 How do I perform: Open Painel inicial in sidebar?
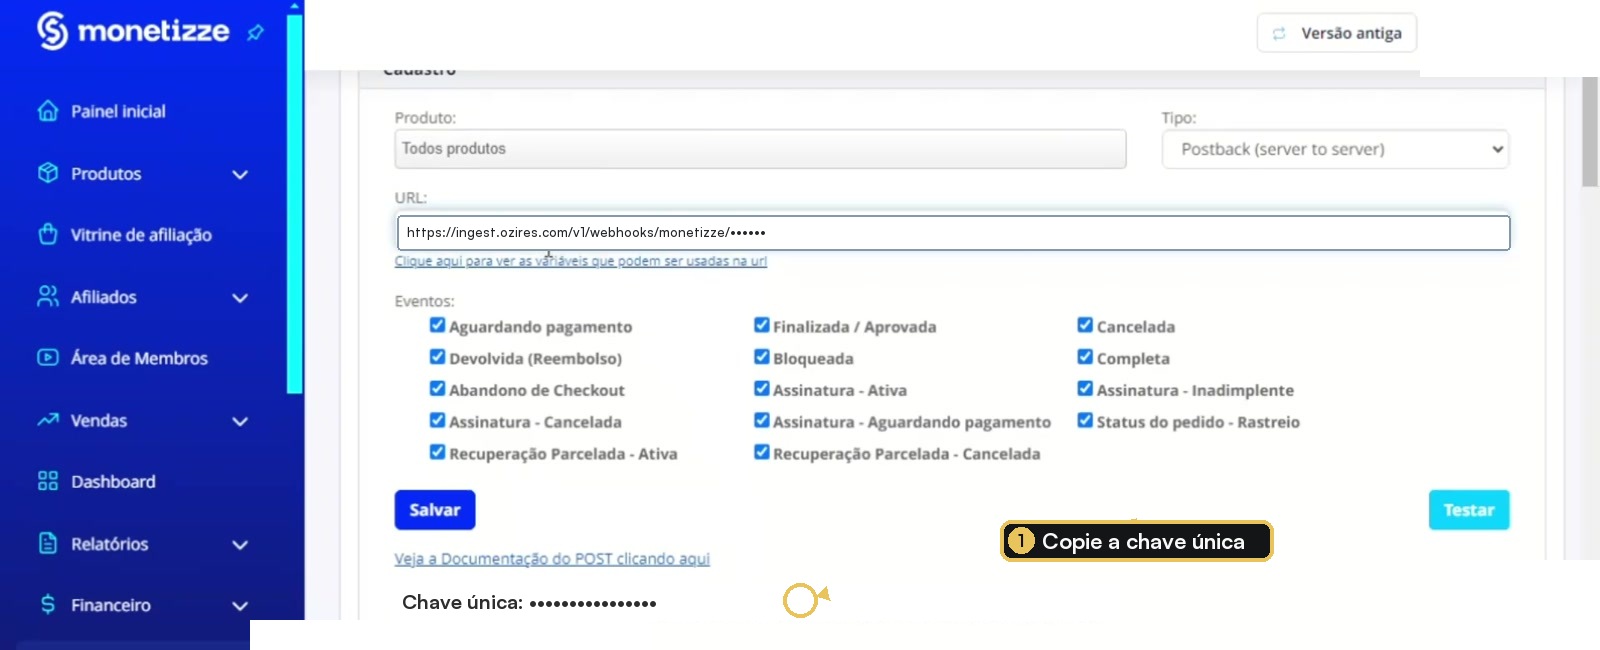coord(118,111)
